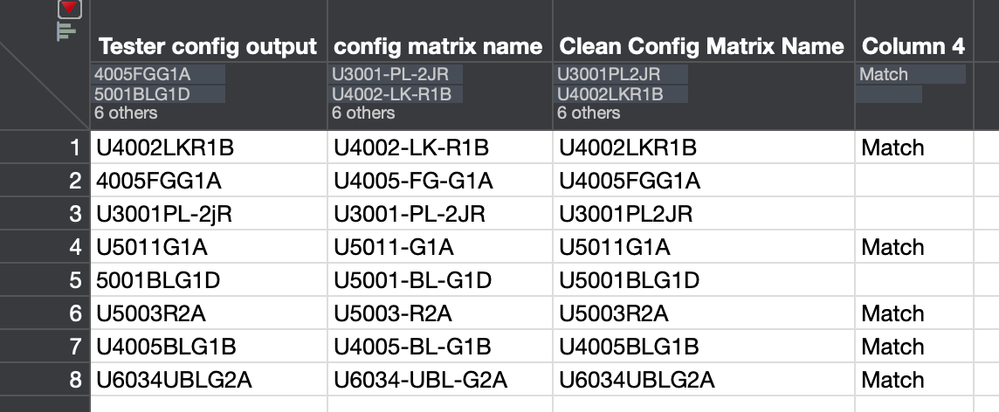Select the Tester config output column header
Image resolution: width=999 pixels, height=412 pixels.
(207, 46)
